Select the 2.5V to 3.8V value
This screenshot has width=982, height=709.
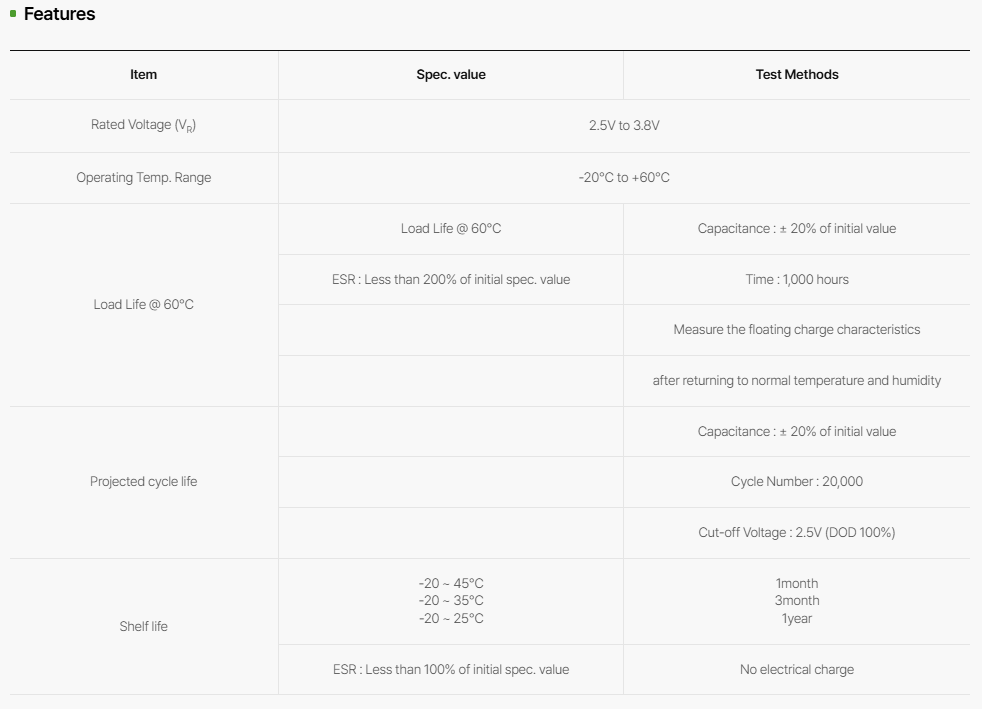tap(624, 125)
